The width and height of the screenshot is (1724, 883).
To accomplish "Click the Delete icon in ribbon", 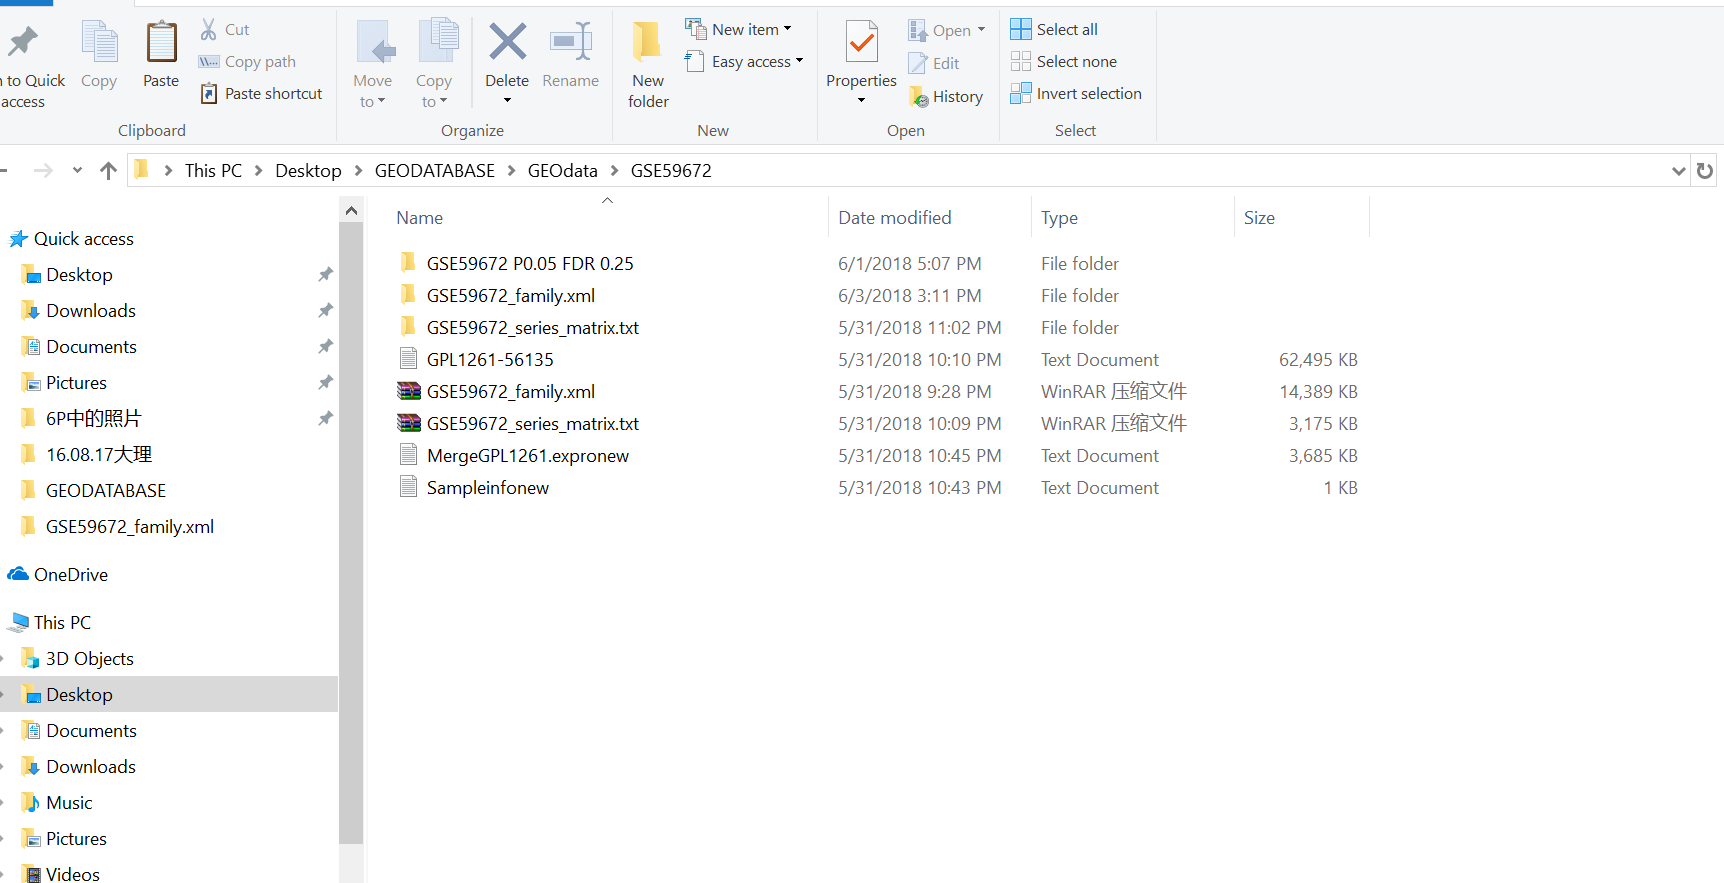I will (x=507, y=44).
